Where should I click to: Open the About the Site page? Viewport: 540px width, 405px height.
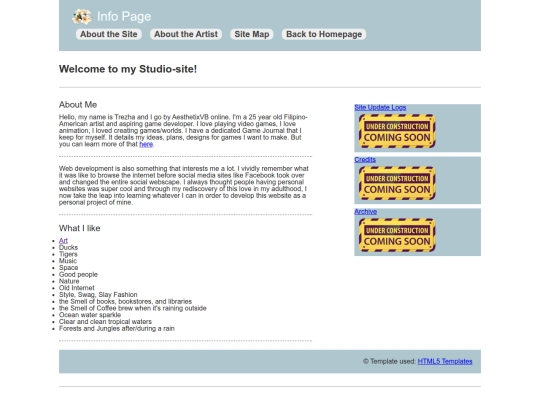pyautogui.click(x=108, y=34)
